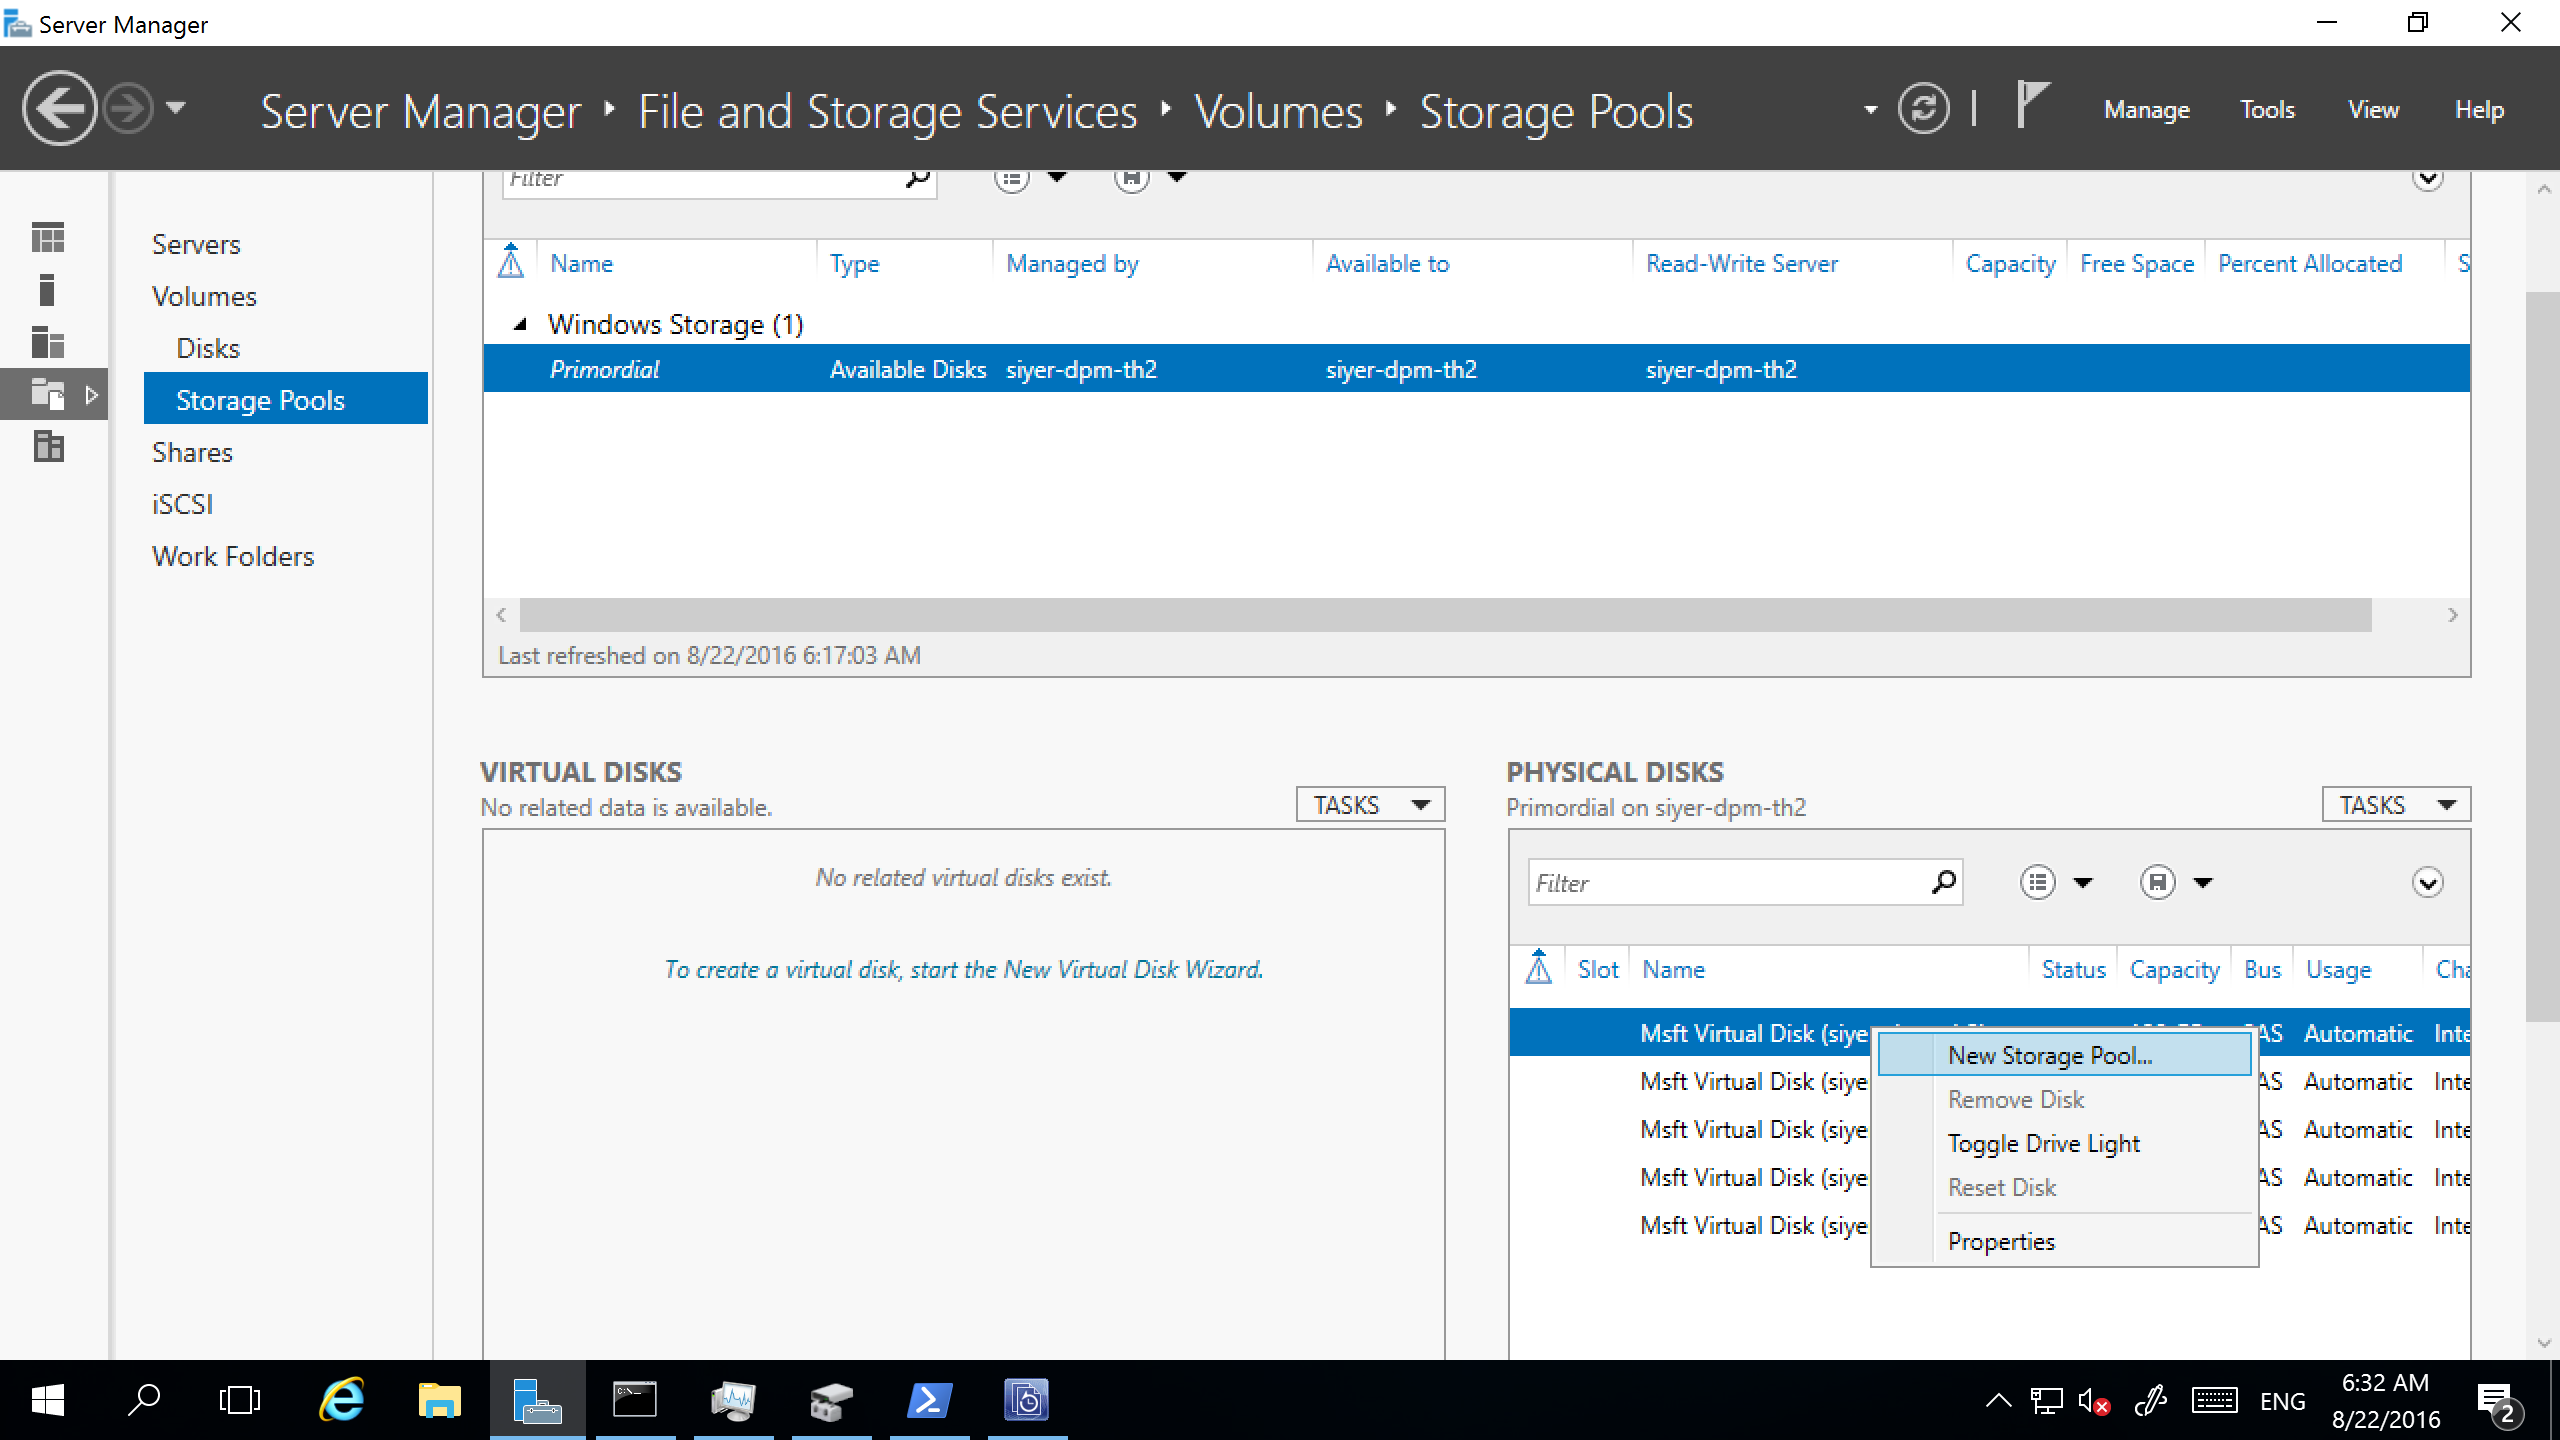The width and height of the screenshot is (2560, 1440).
Task: Click the Physical Disks filter input field
Action: [1732, 883]
